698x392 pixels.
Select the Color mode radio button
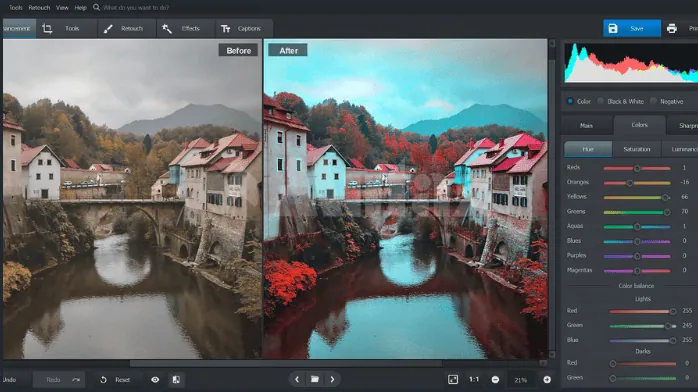point(570,101)
